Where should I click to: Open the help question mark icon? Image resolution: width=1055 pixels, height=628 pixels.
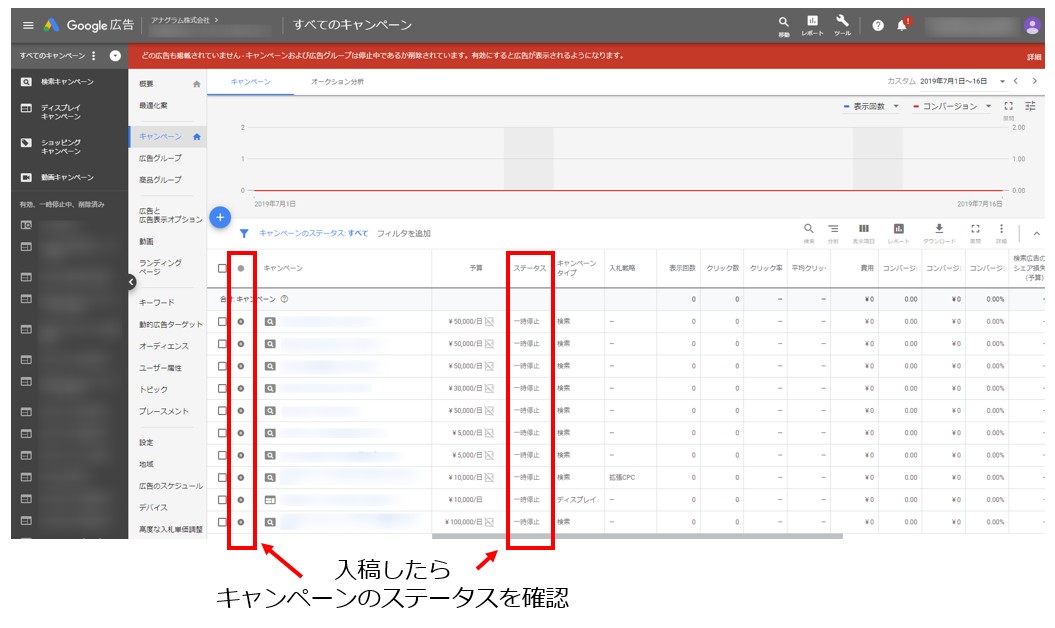click(877, 25)
